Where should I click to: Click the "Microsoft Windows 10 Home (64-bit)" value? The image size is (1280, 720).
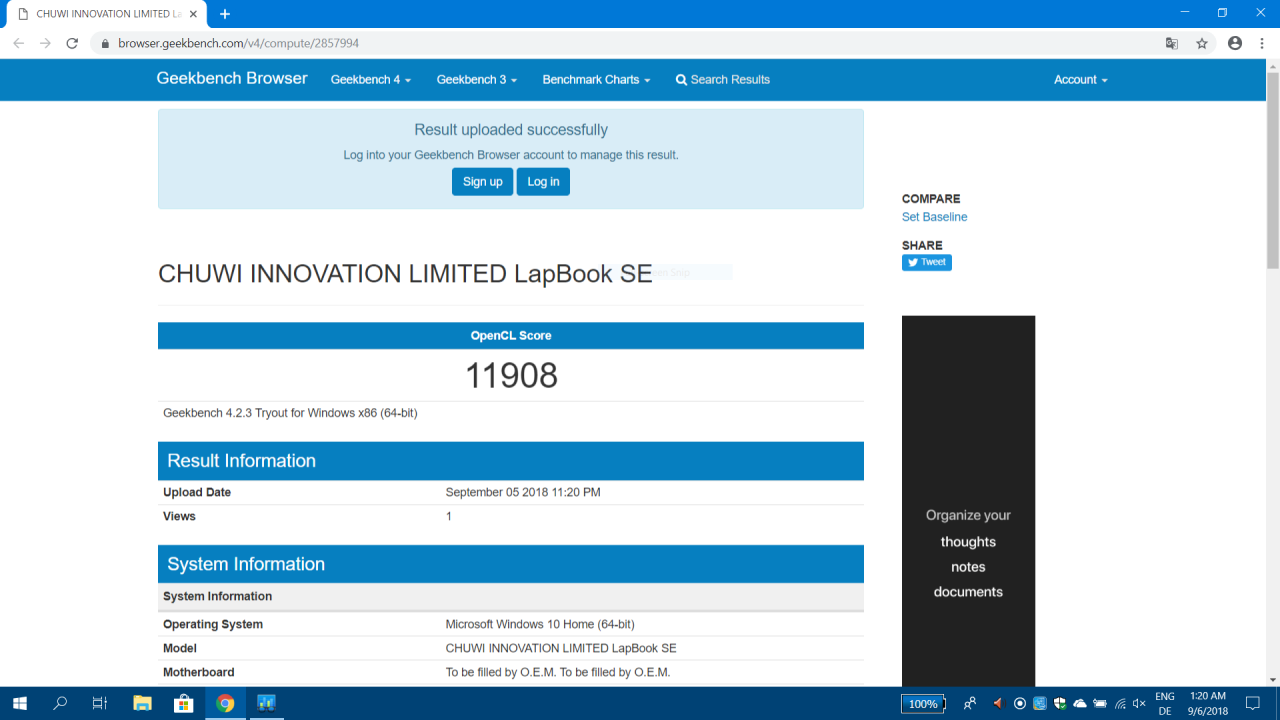540,624
